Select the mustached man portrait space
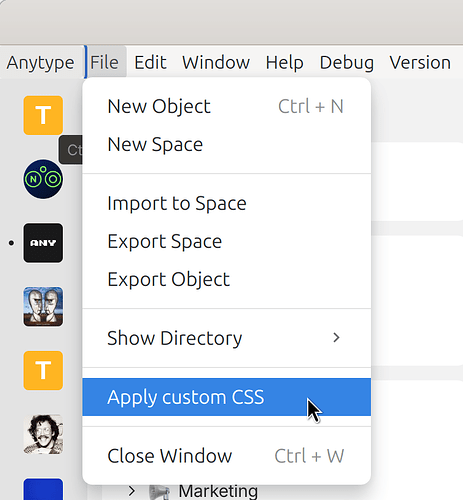 tap(43, 434)
